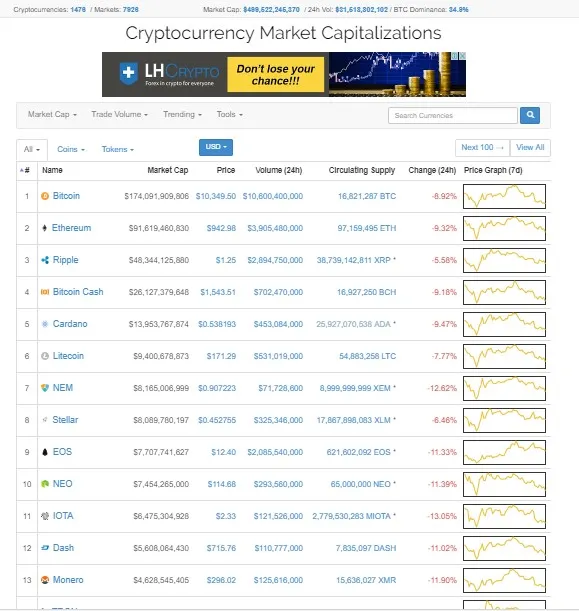Viewport: 579px width, 611px height.
Task: Click the Bitcoin coin icon
Action: [x=45, y=196]
